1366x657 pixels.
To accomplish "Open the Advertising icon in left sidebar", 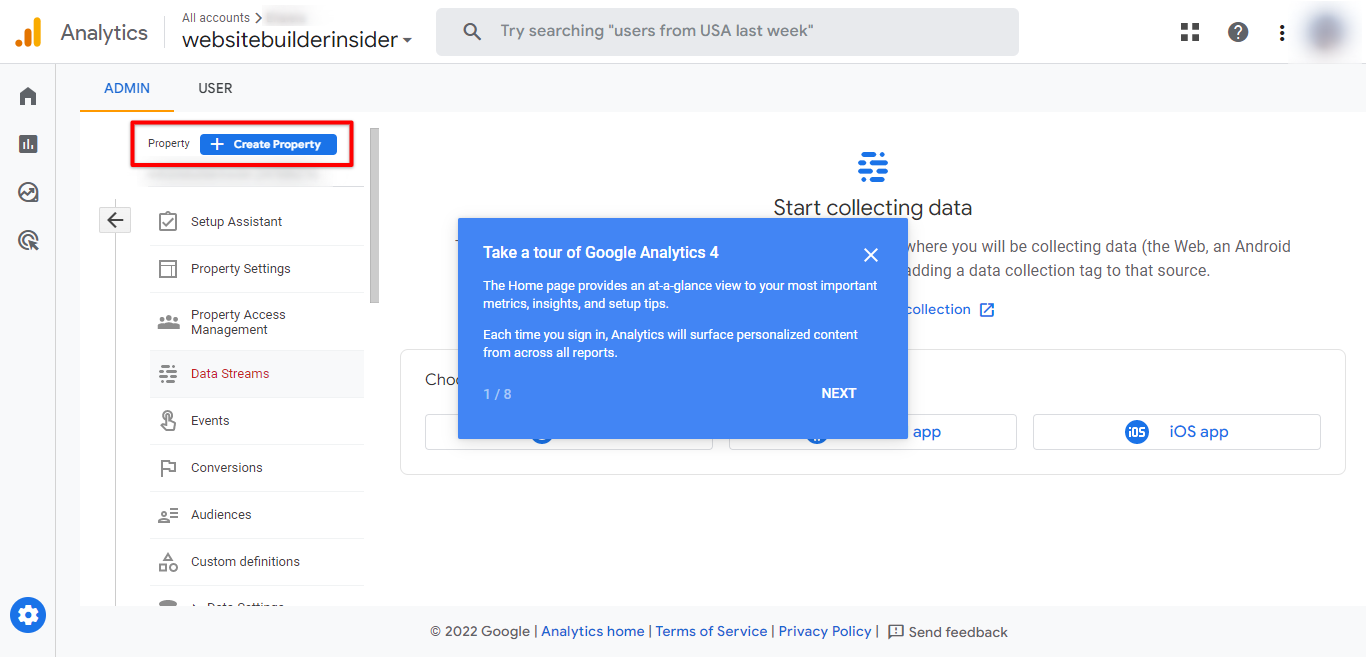I will coord(28,240).
